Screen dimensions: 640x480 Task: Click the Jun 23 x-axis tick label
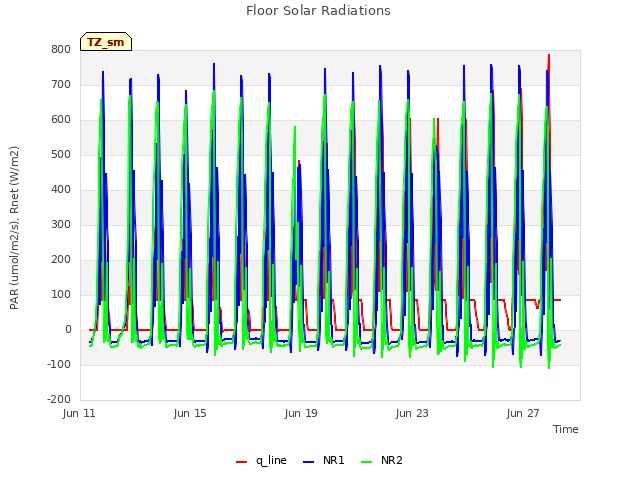[x=412, y=413]
